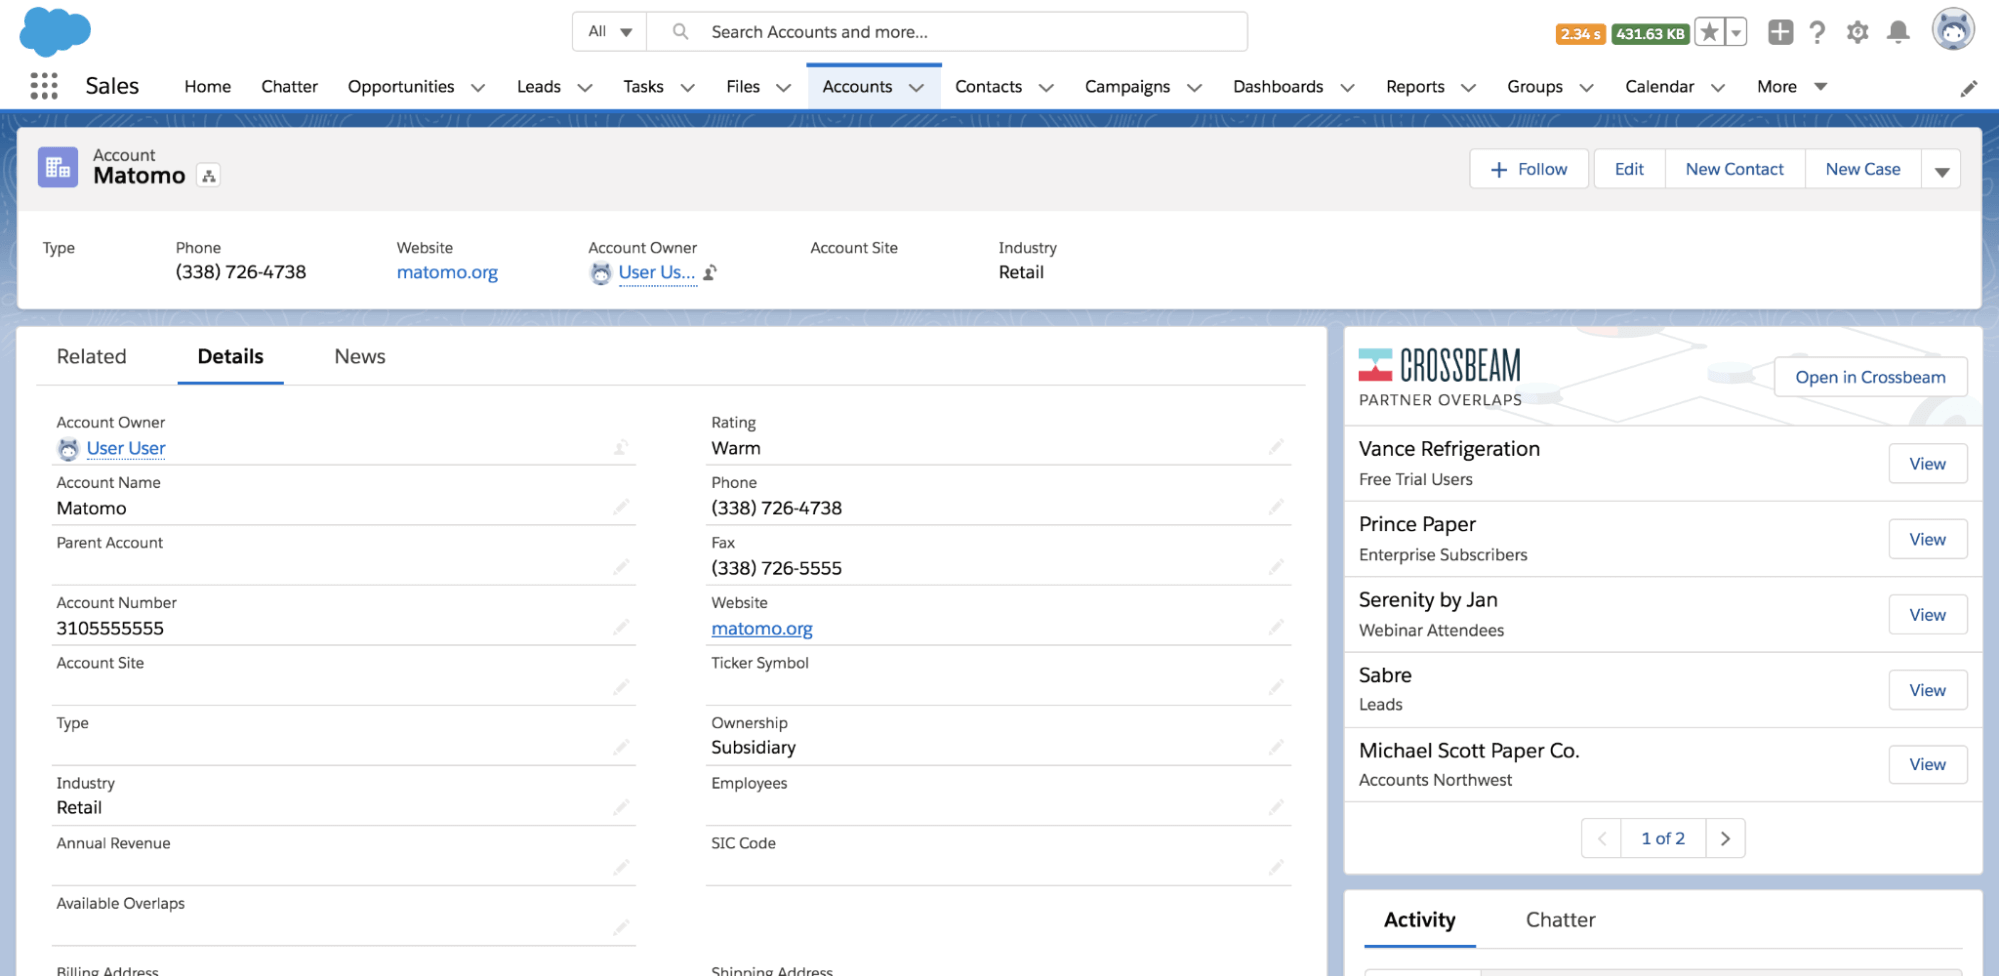Open the Help question mark icon
Image resolution: width=1999 pixels, height=977 pixels.
1817,32
